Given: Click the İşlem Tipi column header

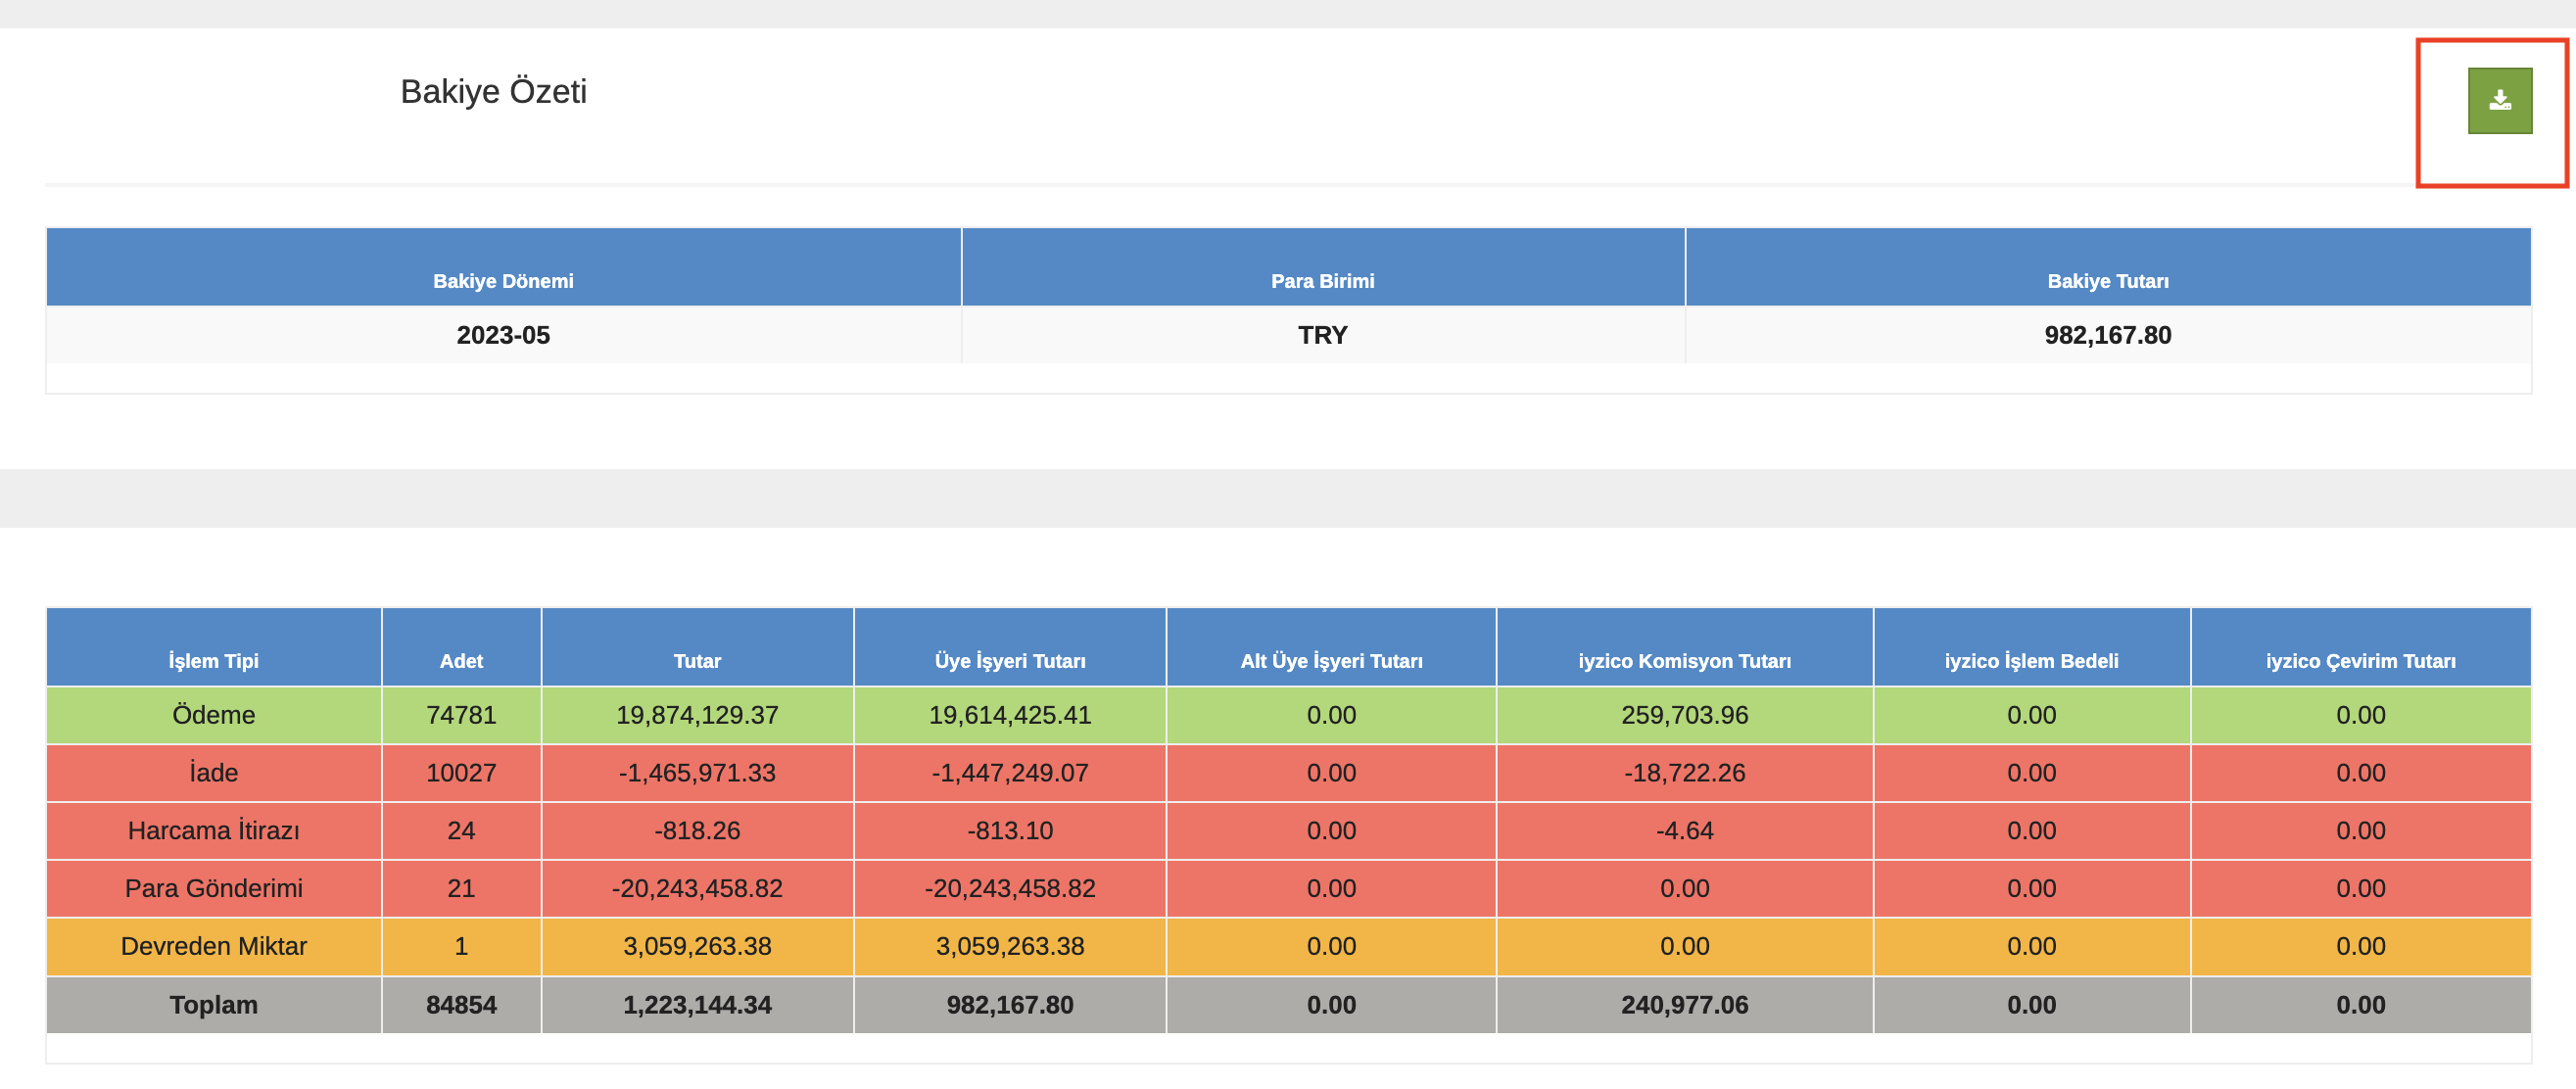Looking at the screenshot, I should [x=213, y=661].
